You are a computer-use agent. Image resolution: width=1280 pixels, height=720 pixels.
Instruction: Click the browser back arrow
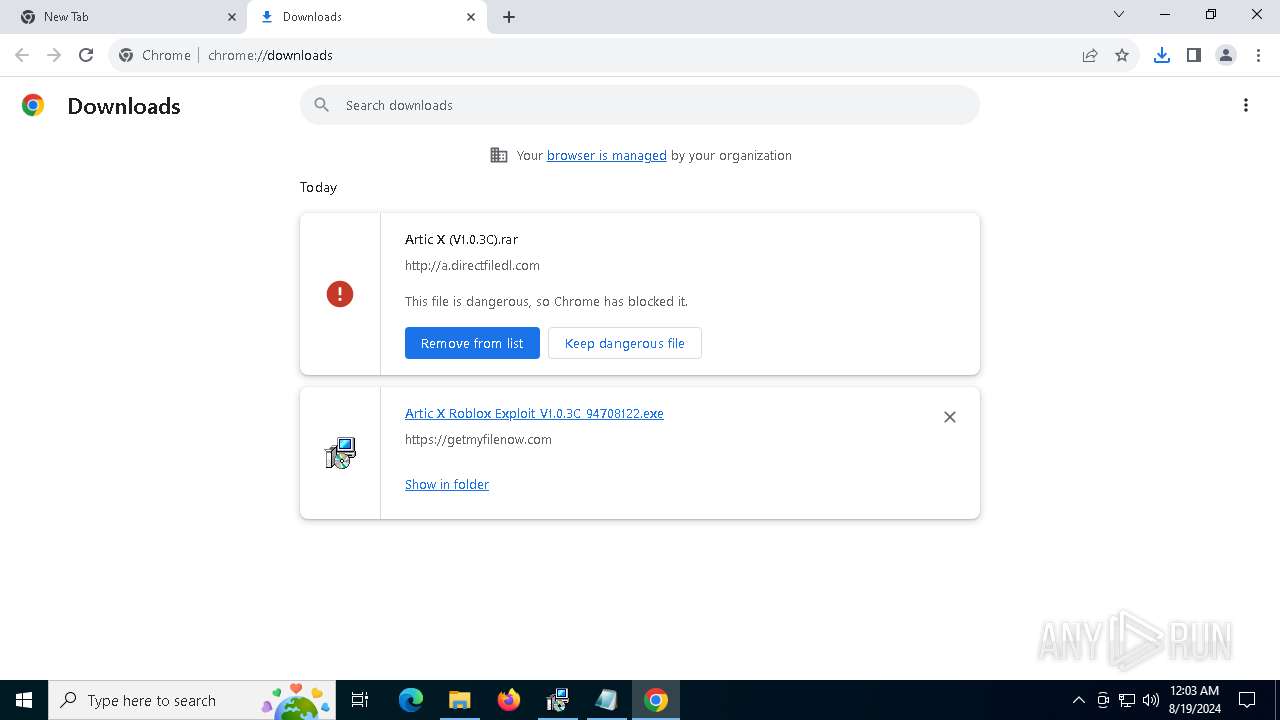click(x=22, y=55)
